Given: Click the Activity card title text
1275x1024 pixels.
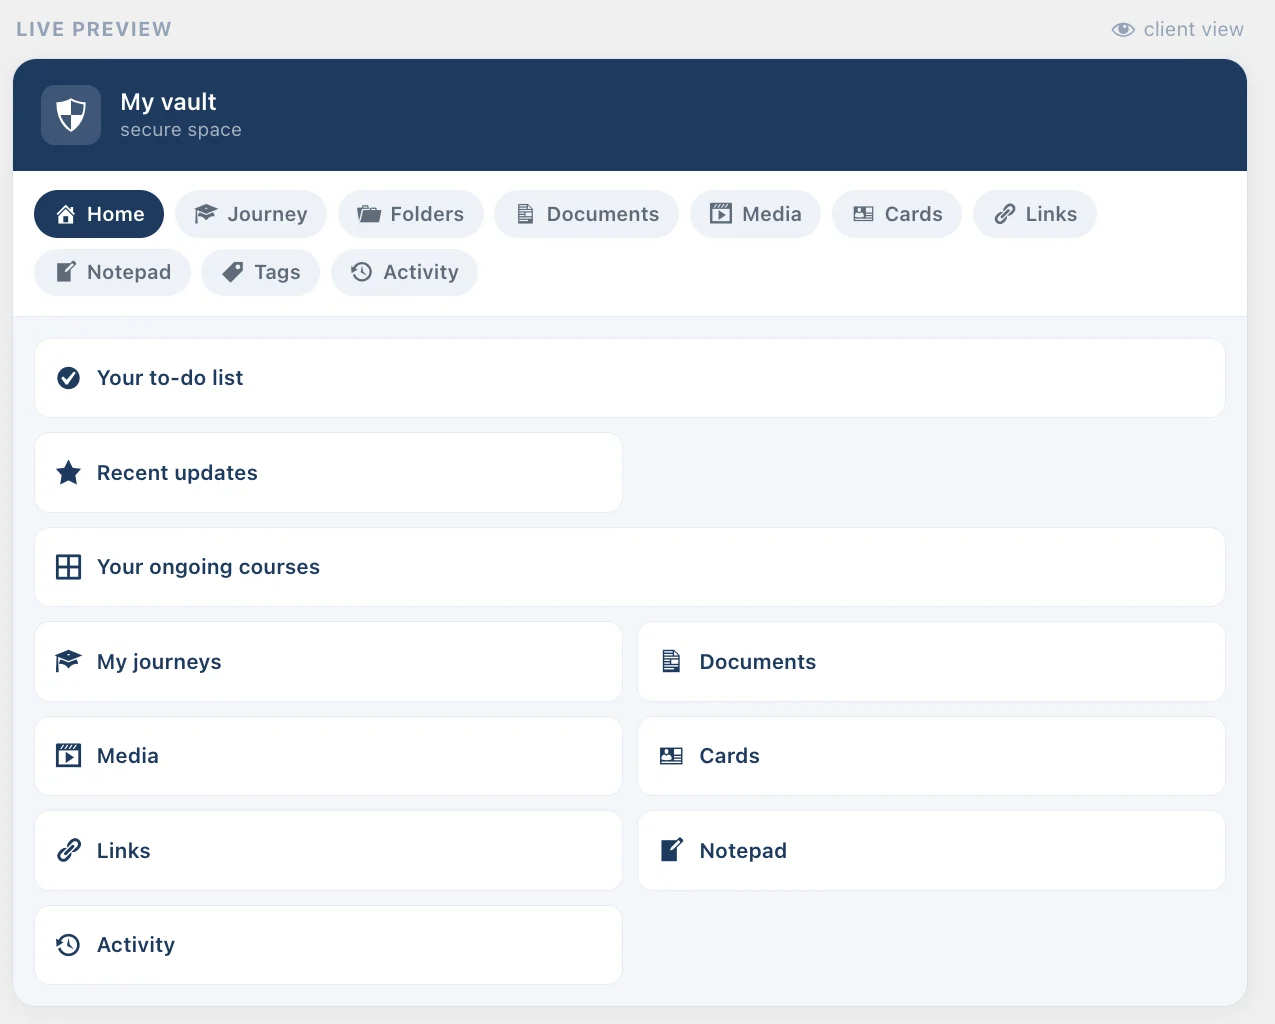Looking at the screenshot, I should (136, 945).
